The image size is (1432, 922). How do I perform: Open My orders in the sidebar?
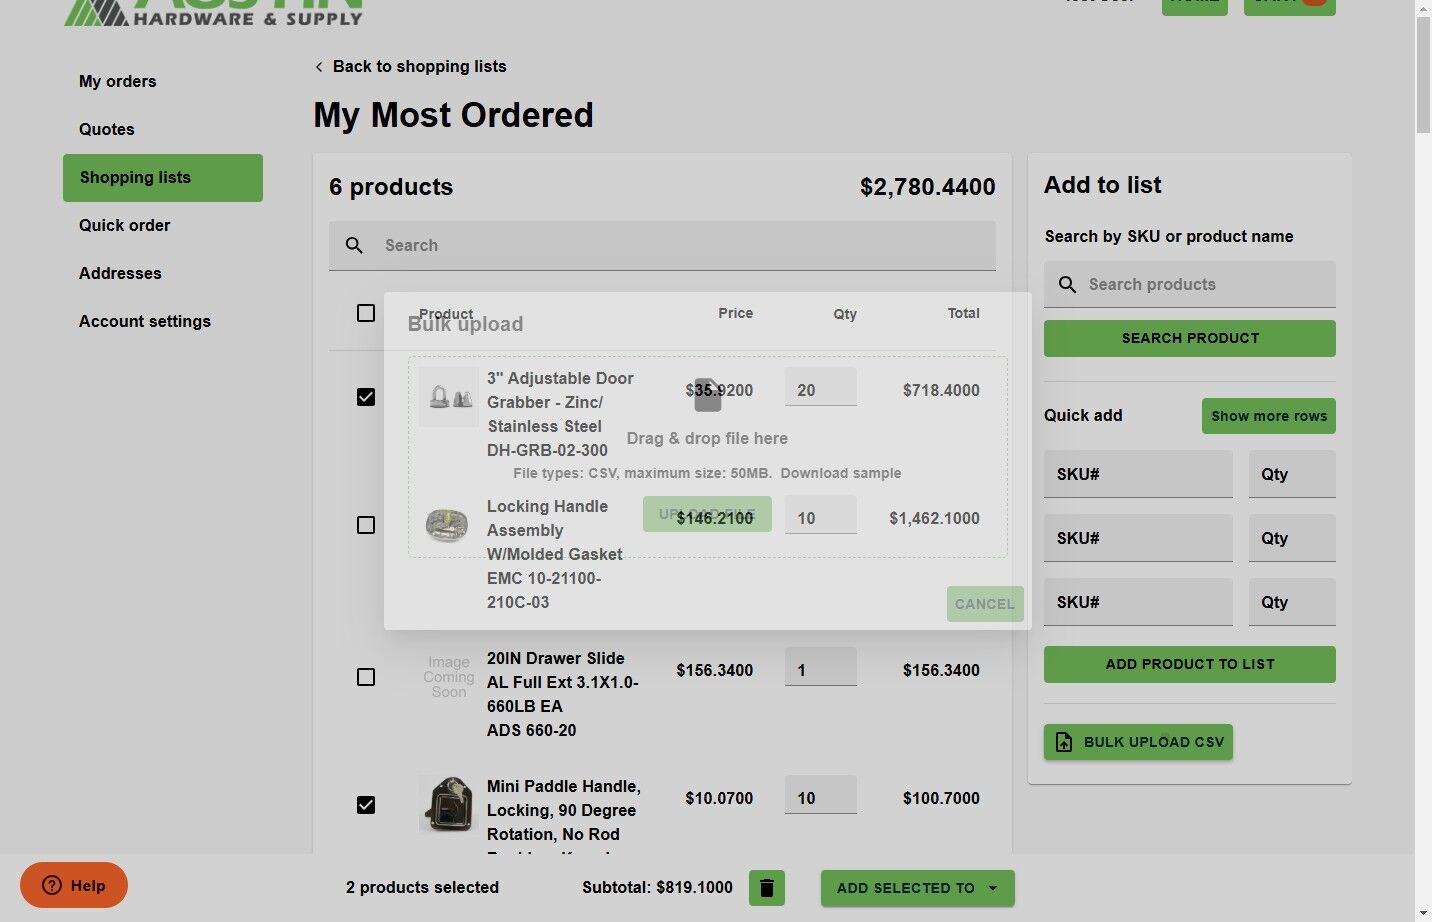[x=118, y=81]
